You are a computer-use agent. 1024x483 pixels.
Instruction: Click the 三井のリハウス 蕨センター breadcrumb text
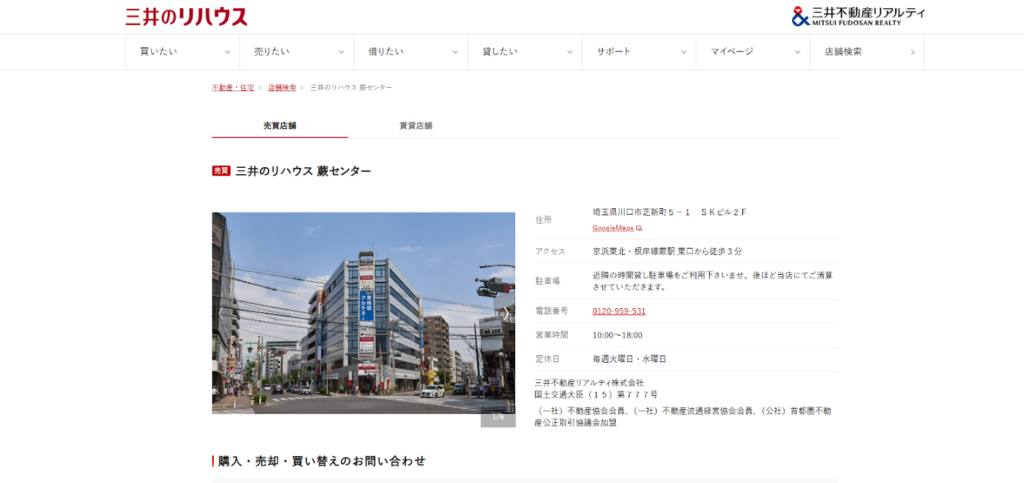pos(351,87)
